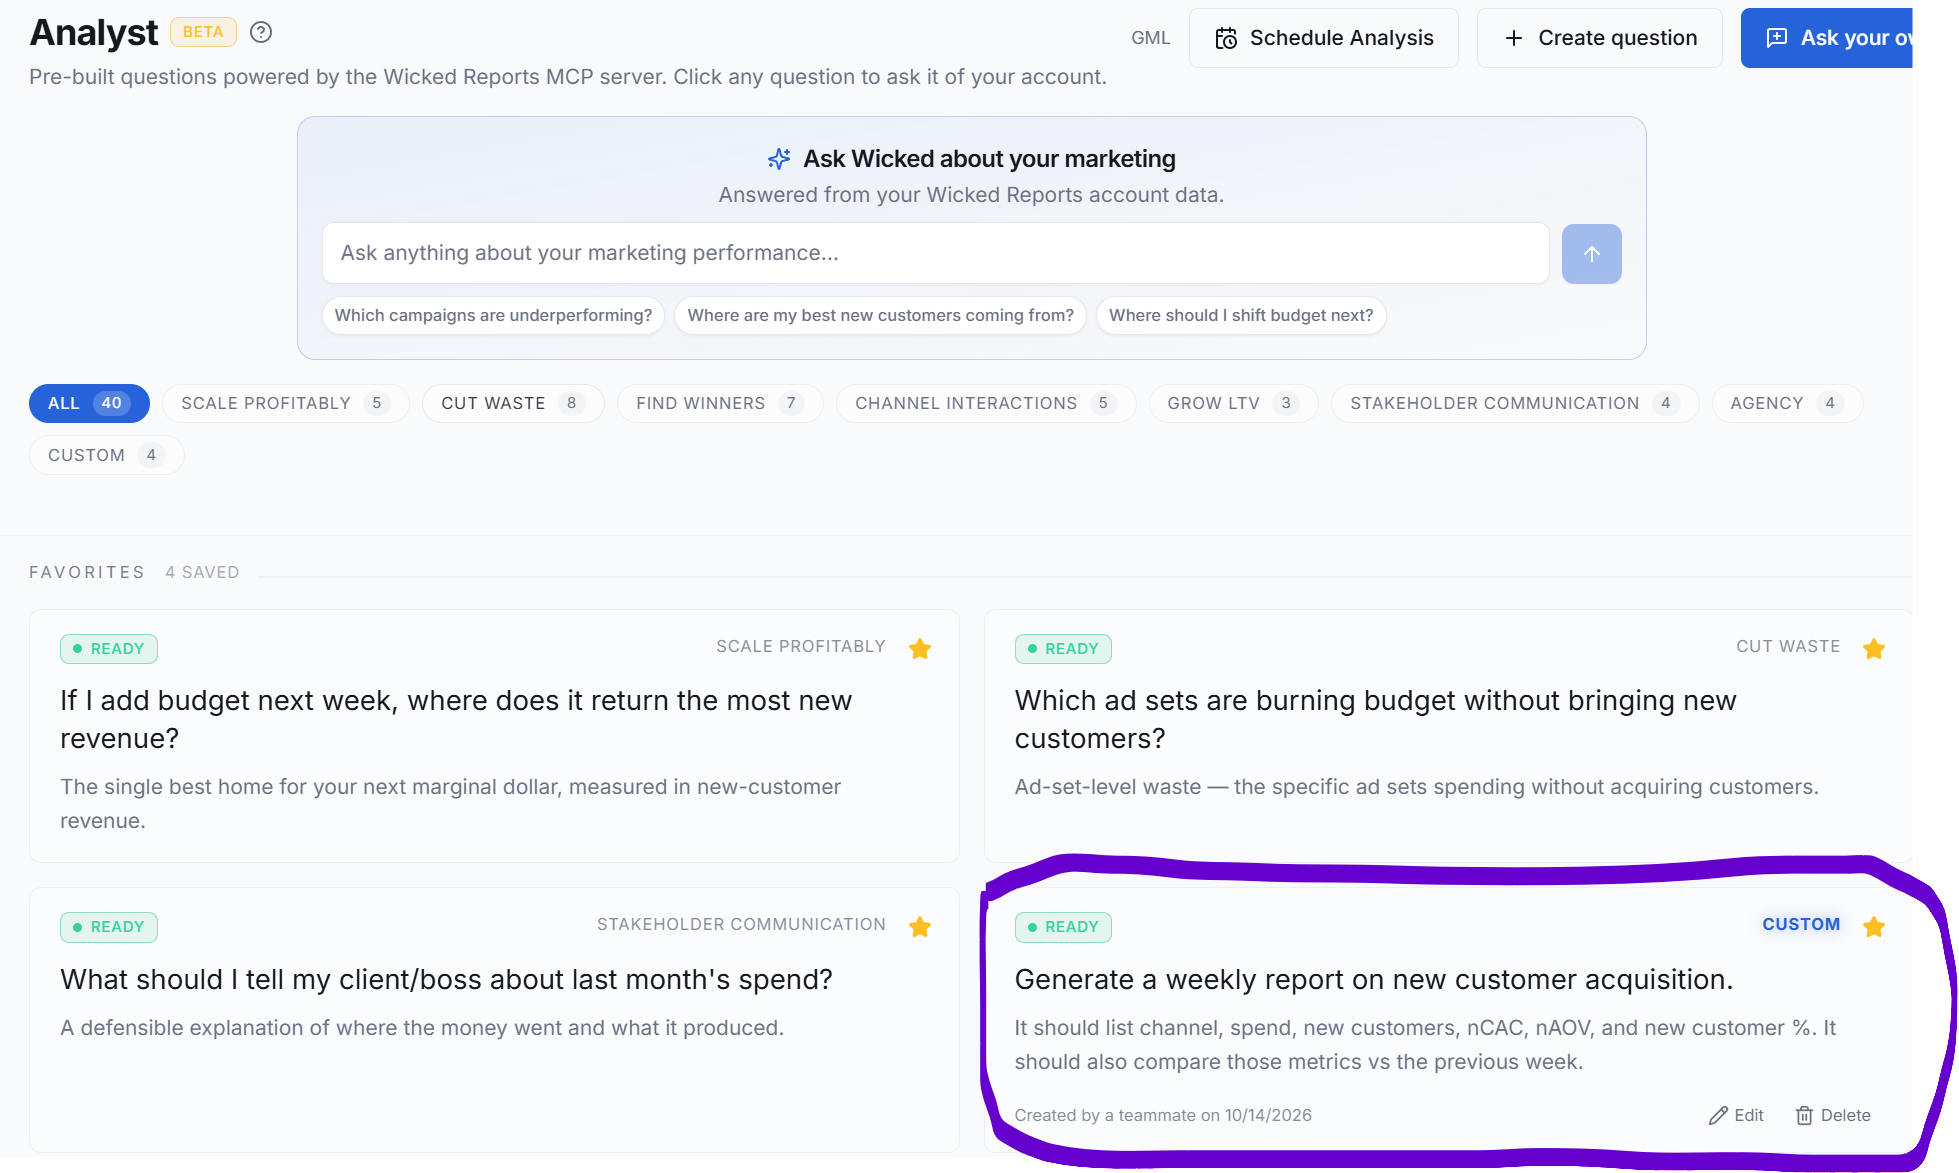The width and height of the screenshot is (1959, 1173).
Task: Select the ALL 40 filter tab
Action: coord(89,403)
